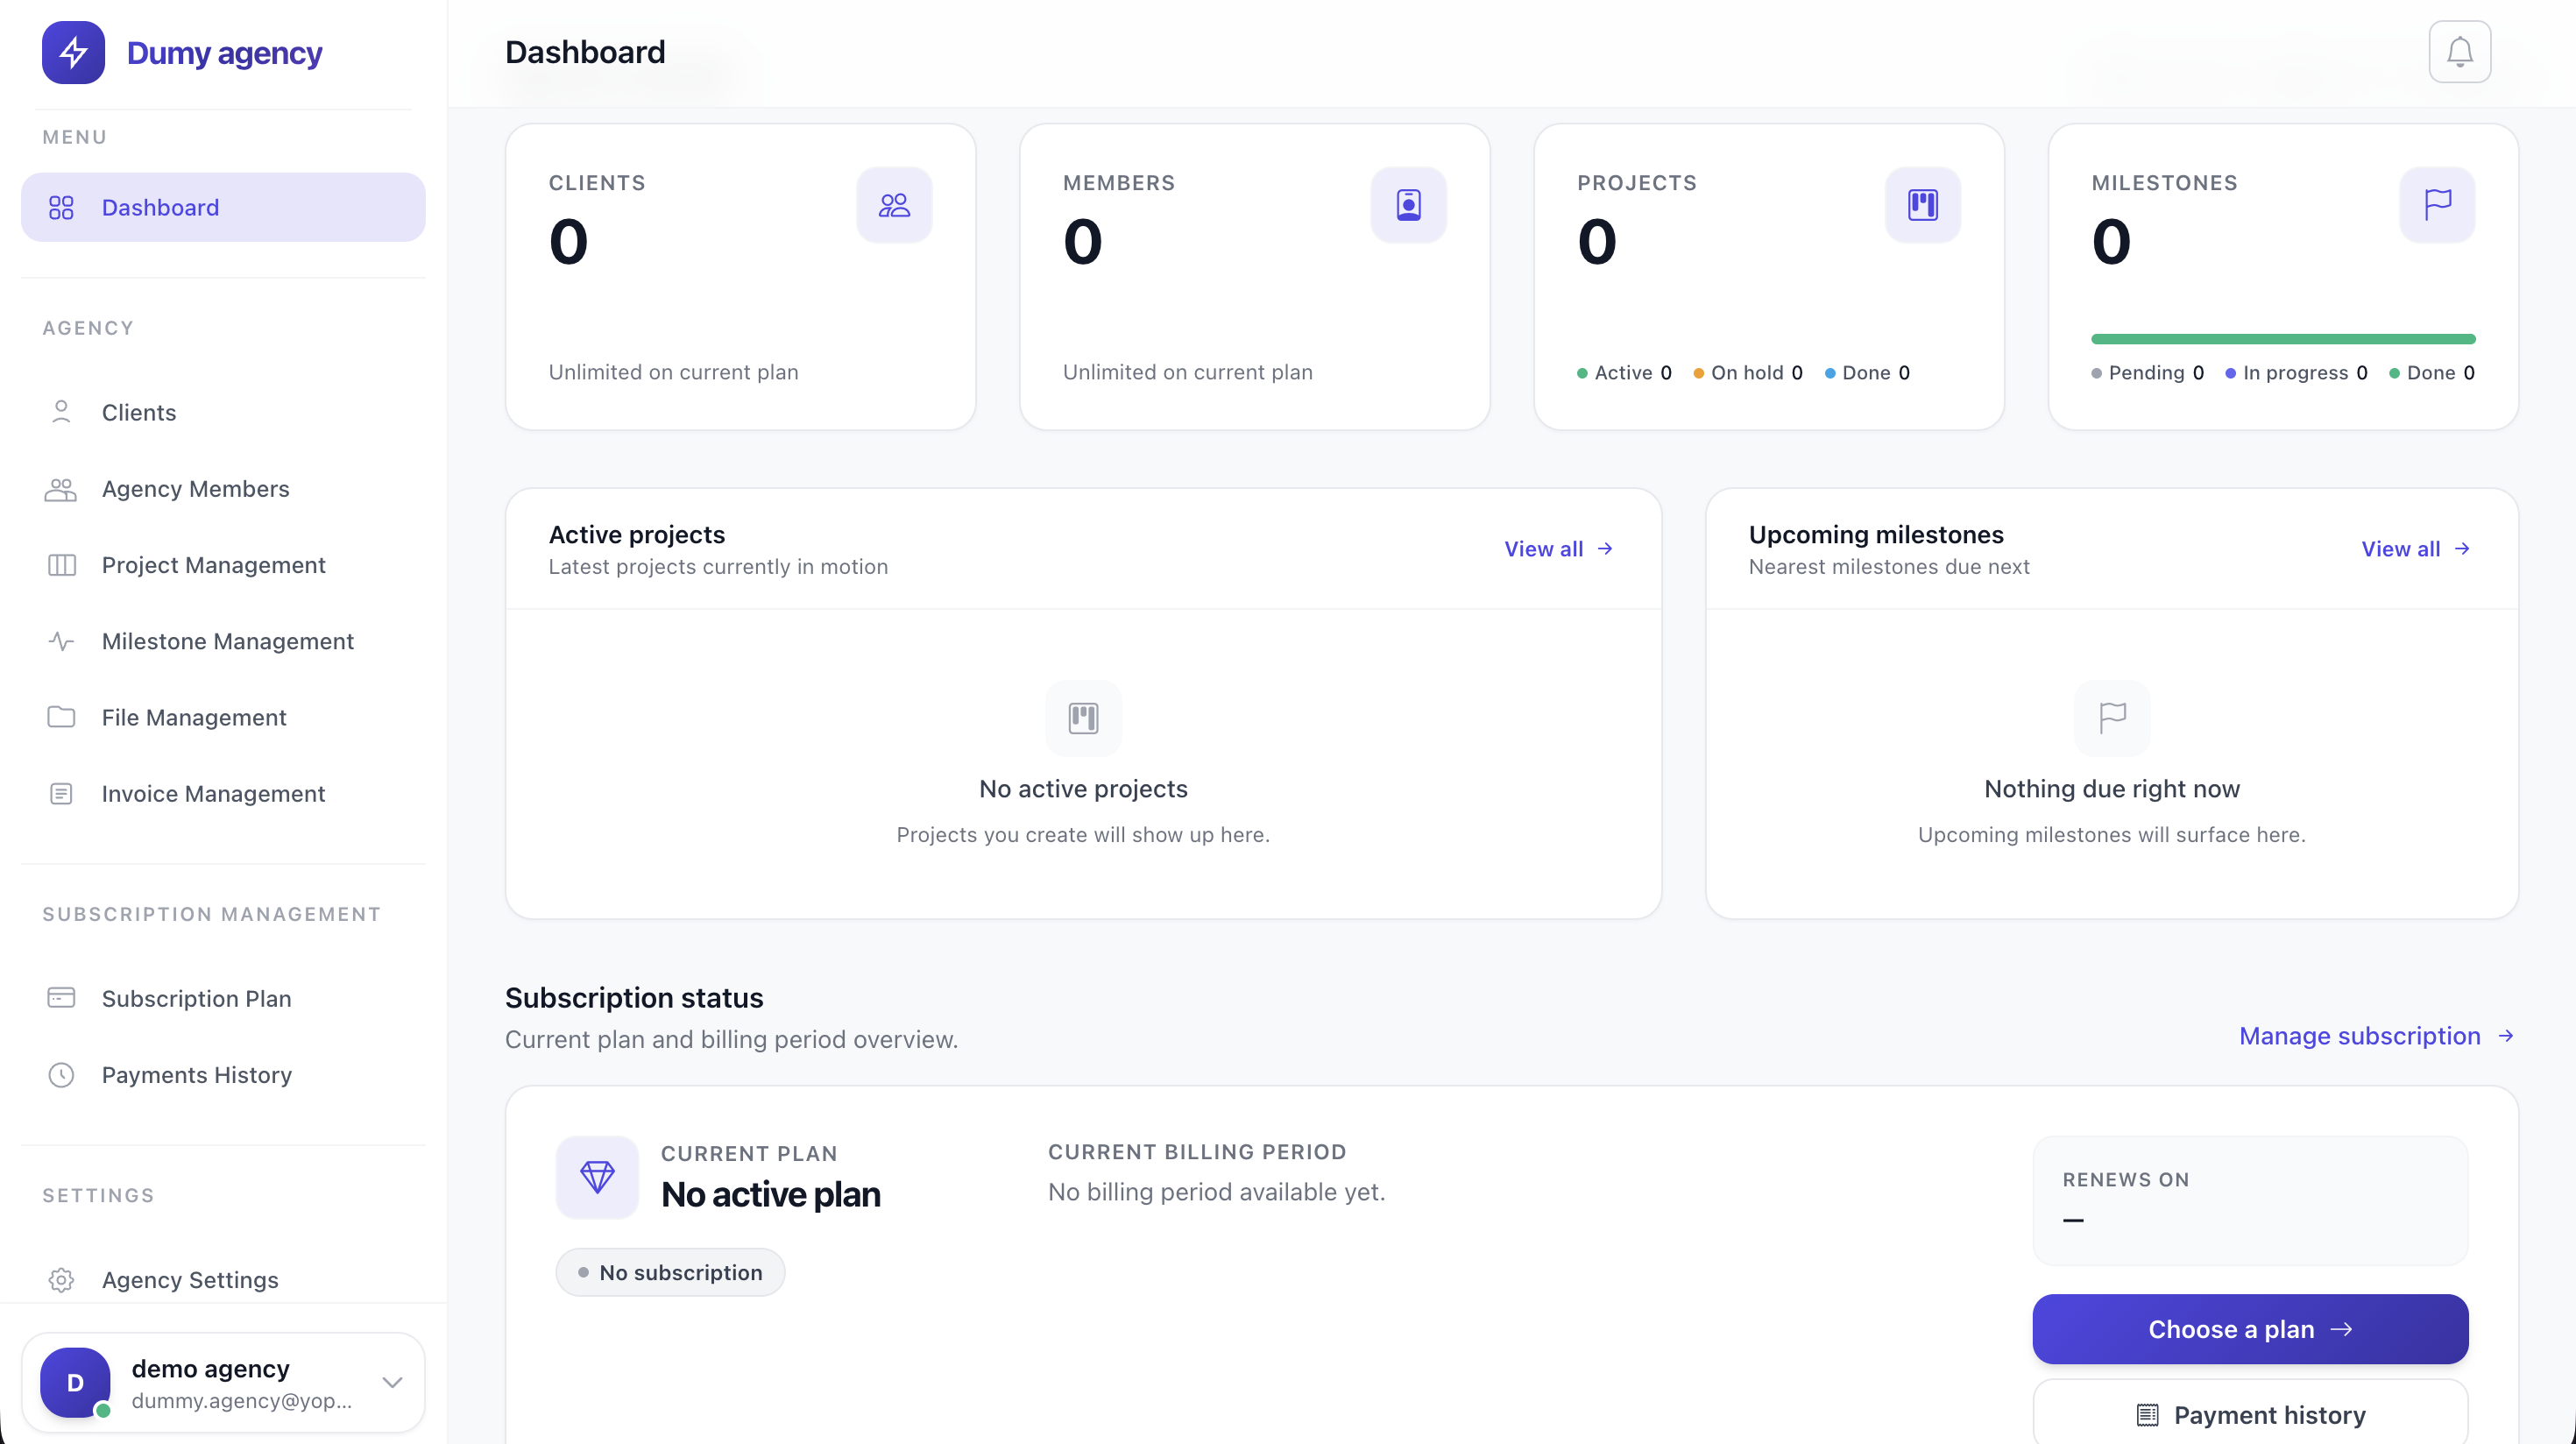
Task: Navigate to Project Management
Action: [x=223, y=565]
